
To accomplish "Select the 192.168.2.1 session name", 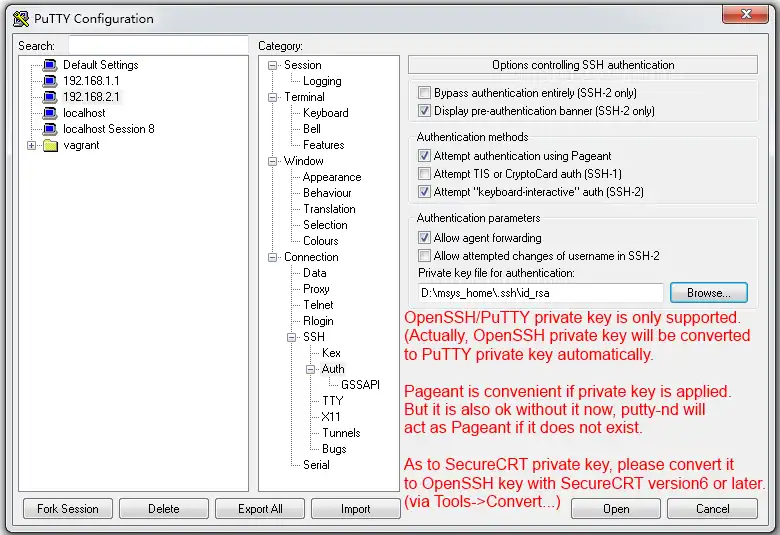I will [x=91, y=97].
